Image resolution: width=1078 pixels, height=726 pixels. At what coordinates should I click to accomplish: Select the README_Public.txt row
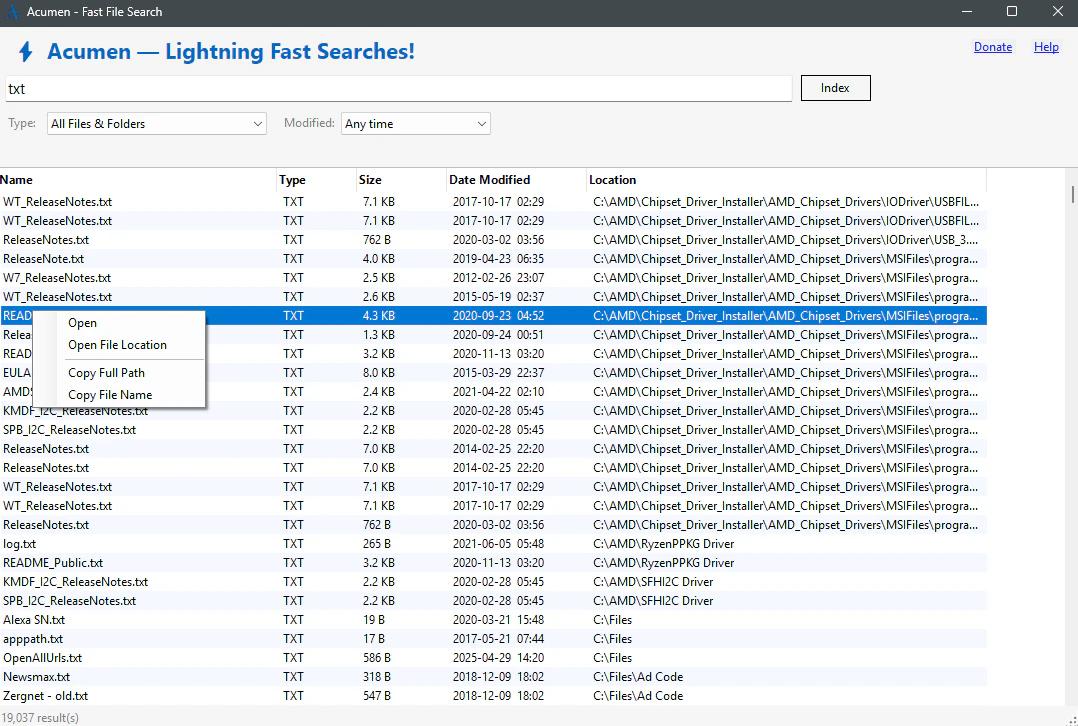[494, 563]
